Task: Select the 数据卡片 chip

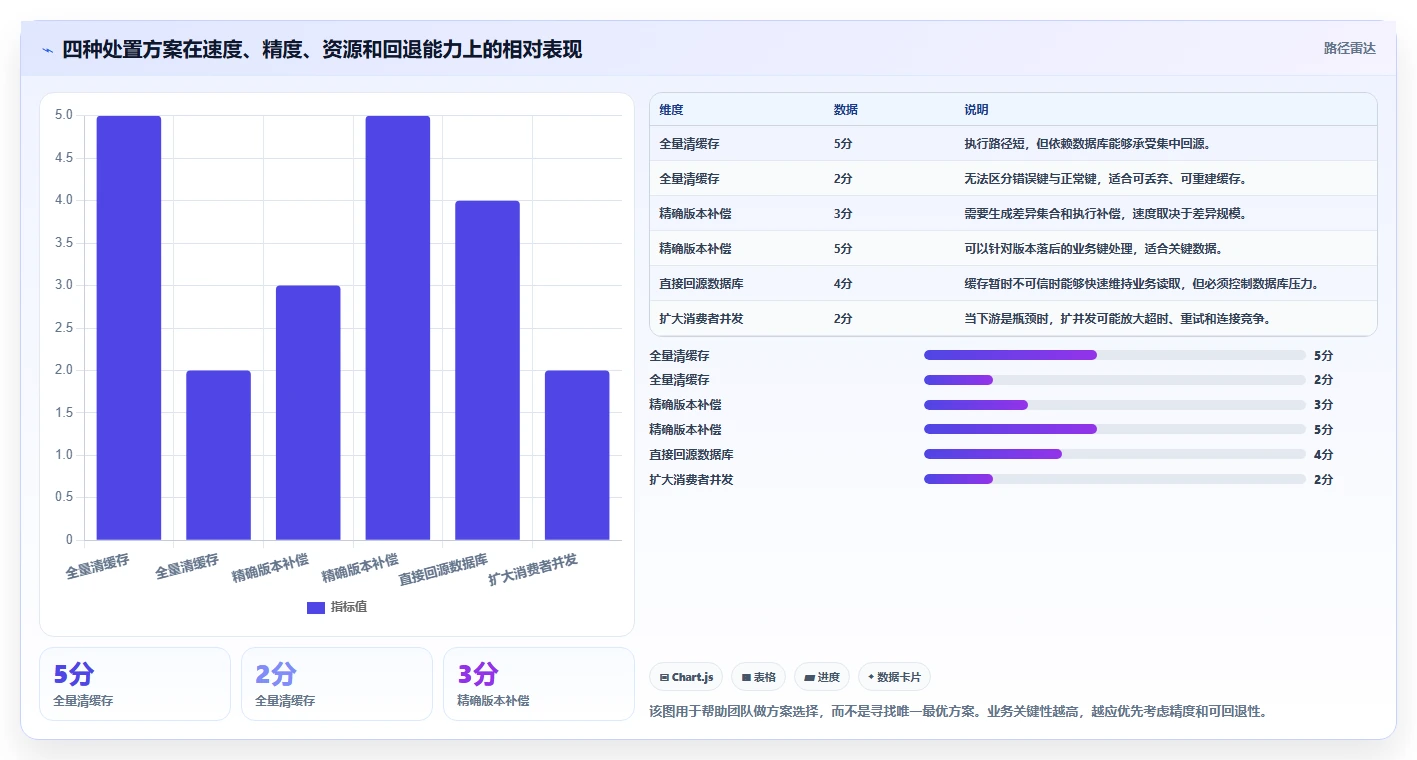Action: click(894, 677)
